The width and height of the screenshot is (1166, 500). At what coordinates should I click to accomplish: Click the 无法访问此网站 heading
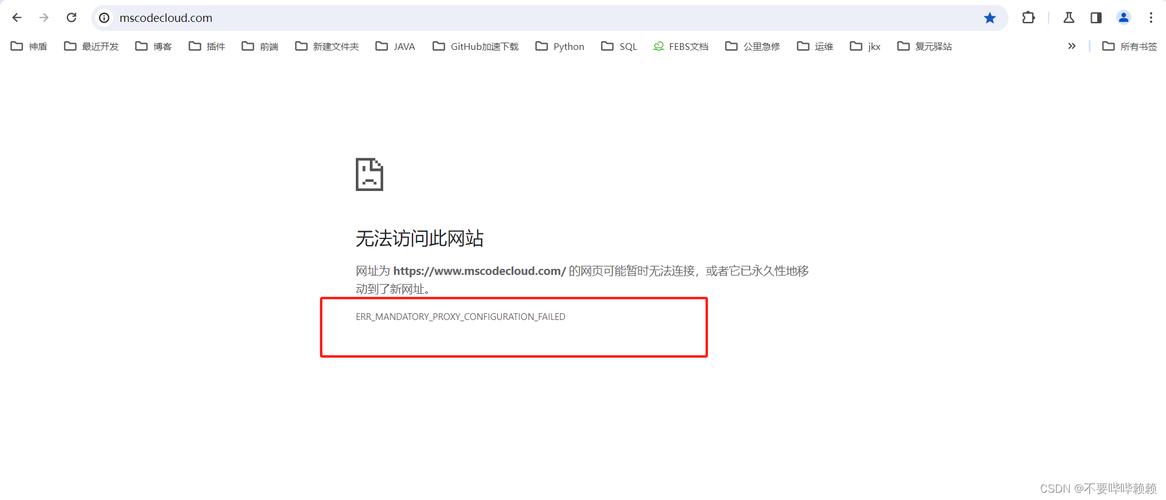(x=420, y=239)
